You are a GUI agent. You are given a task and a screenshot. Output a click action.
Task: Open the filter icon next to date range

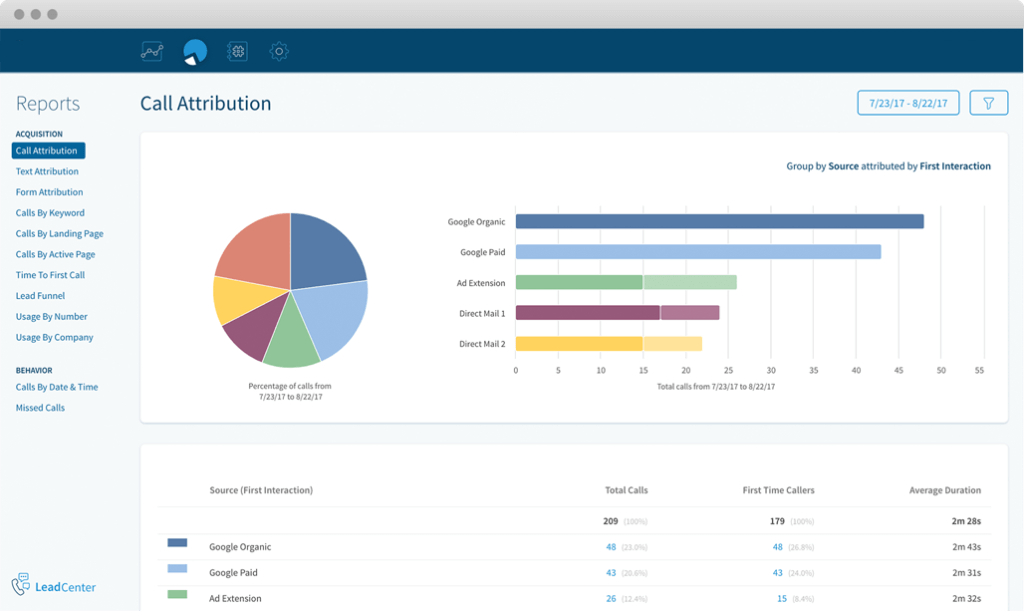tap(989, 102)
